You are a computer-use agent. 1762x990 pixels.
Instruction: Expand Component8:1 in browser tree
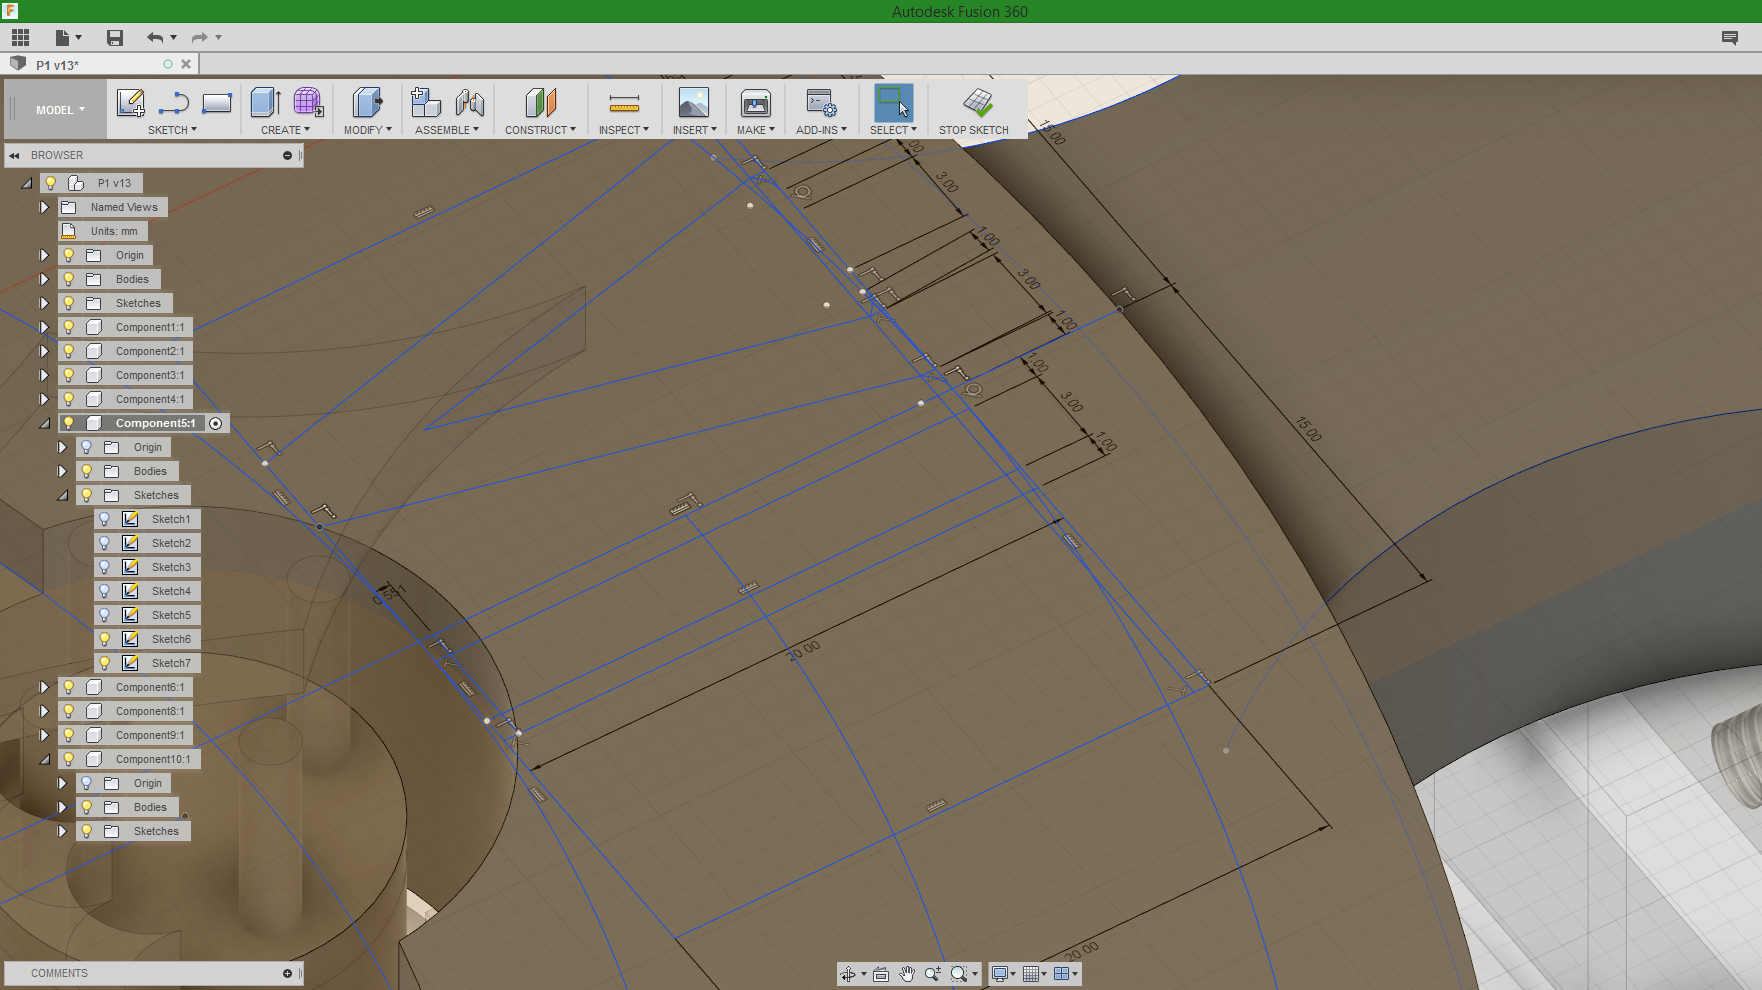point(44,711)
